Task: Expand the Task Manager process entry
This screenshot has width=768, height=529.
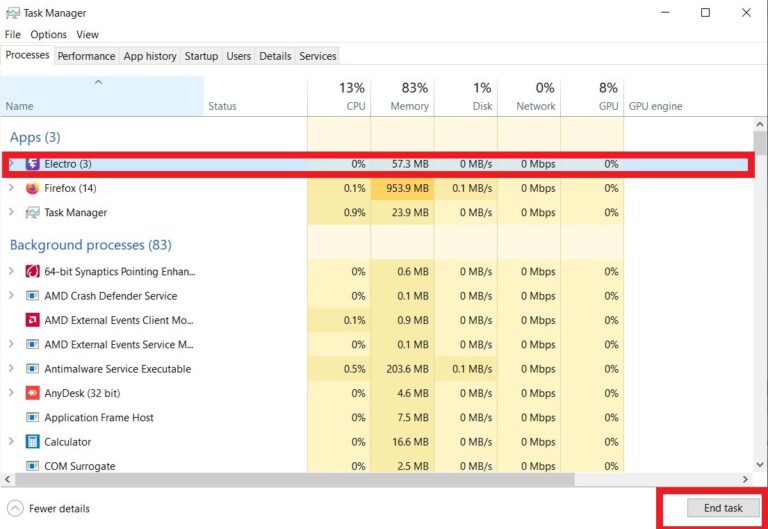Action: click(x=11, y=212)
